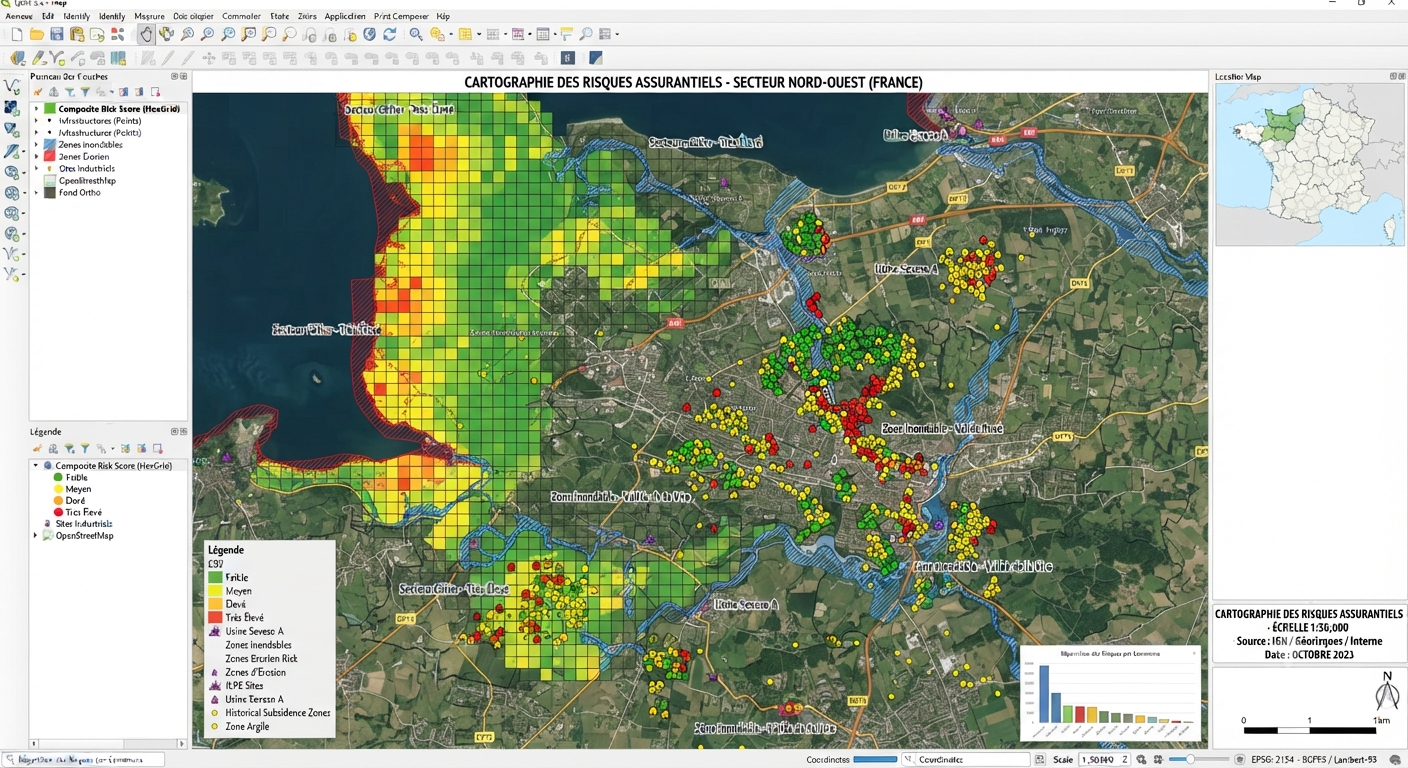The image size is (1408, 768).
Task: Click the last icon in Couches panel toolbar
Action: point(155,92)
